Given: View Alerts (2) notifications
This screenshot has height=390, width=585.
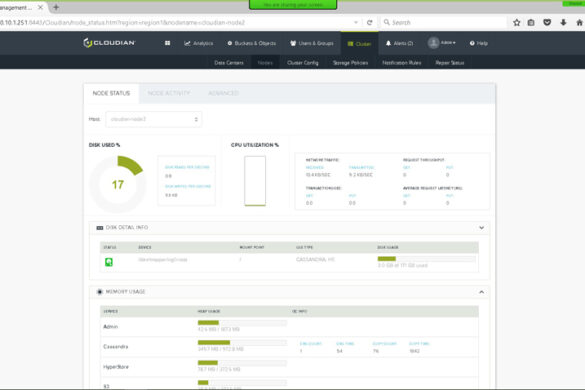Looking at the screenshot, I should pyautogui.click(x=400, y=43).
